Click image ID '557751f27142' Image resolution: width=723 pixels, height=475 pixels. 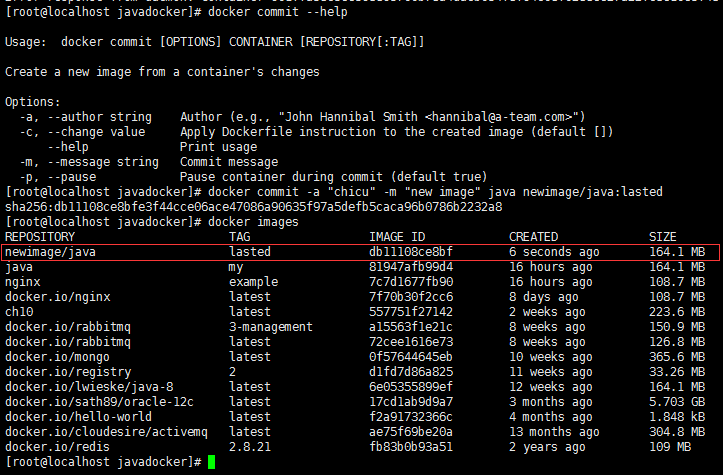(411, 312)
